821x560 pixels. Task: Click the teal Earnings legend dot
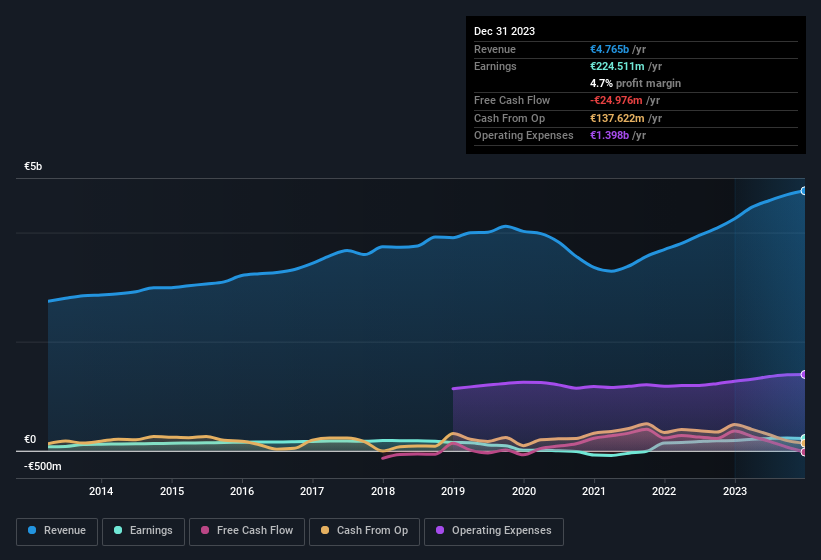click(119, 531)
